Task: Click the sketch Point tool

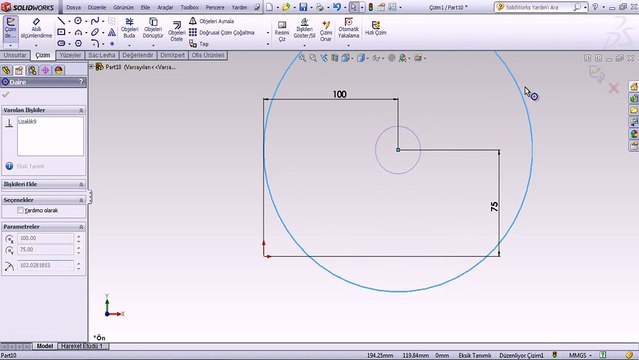Action: (112, 43)
